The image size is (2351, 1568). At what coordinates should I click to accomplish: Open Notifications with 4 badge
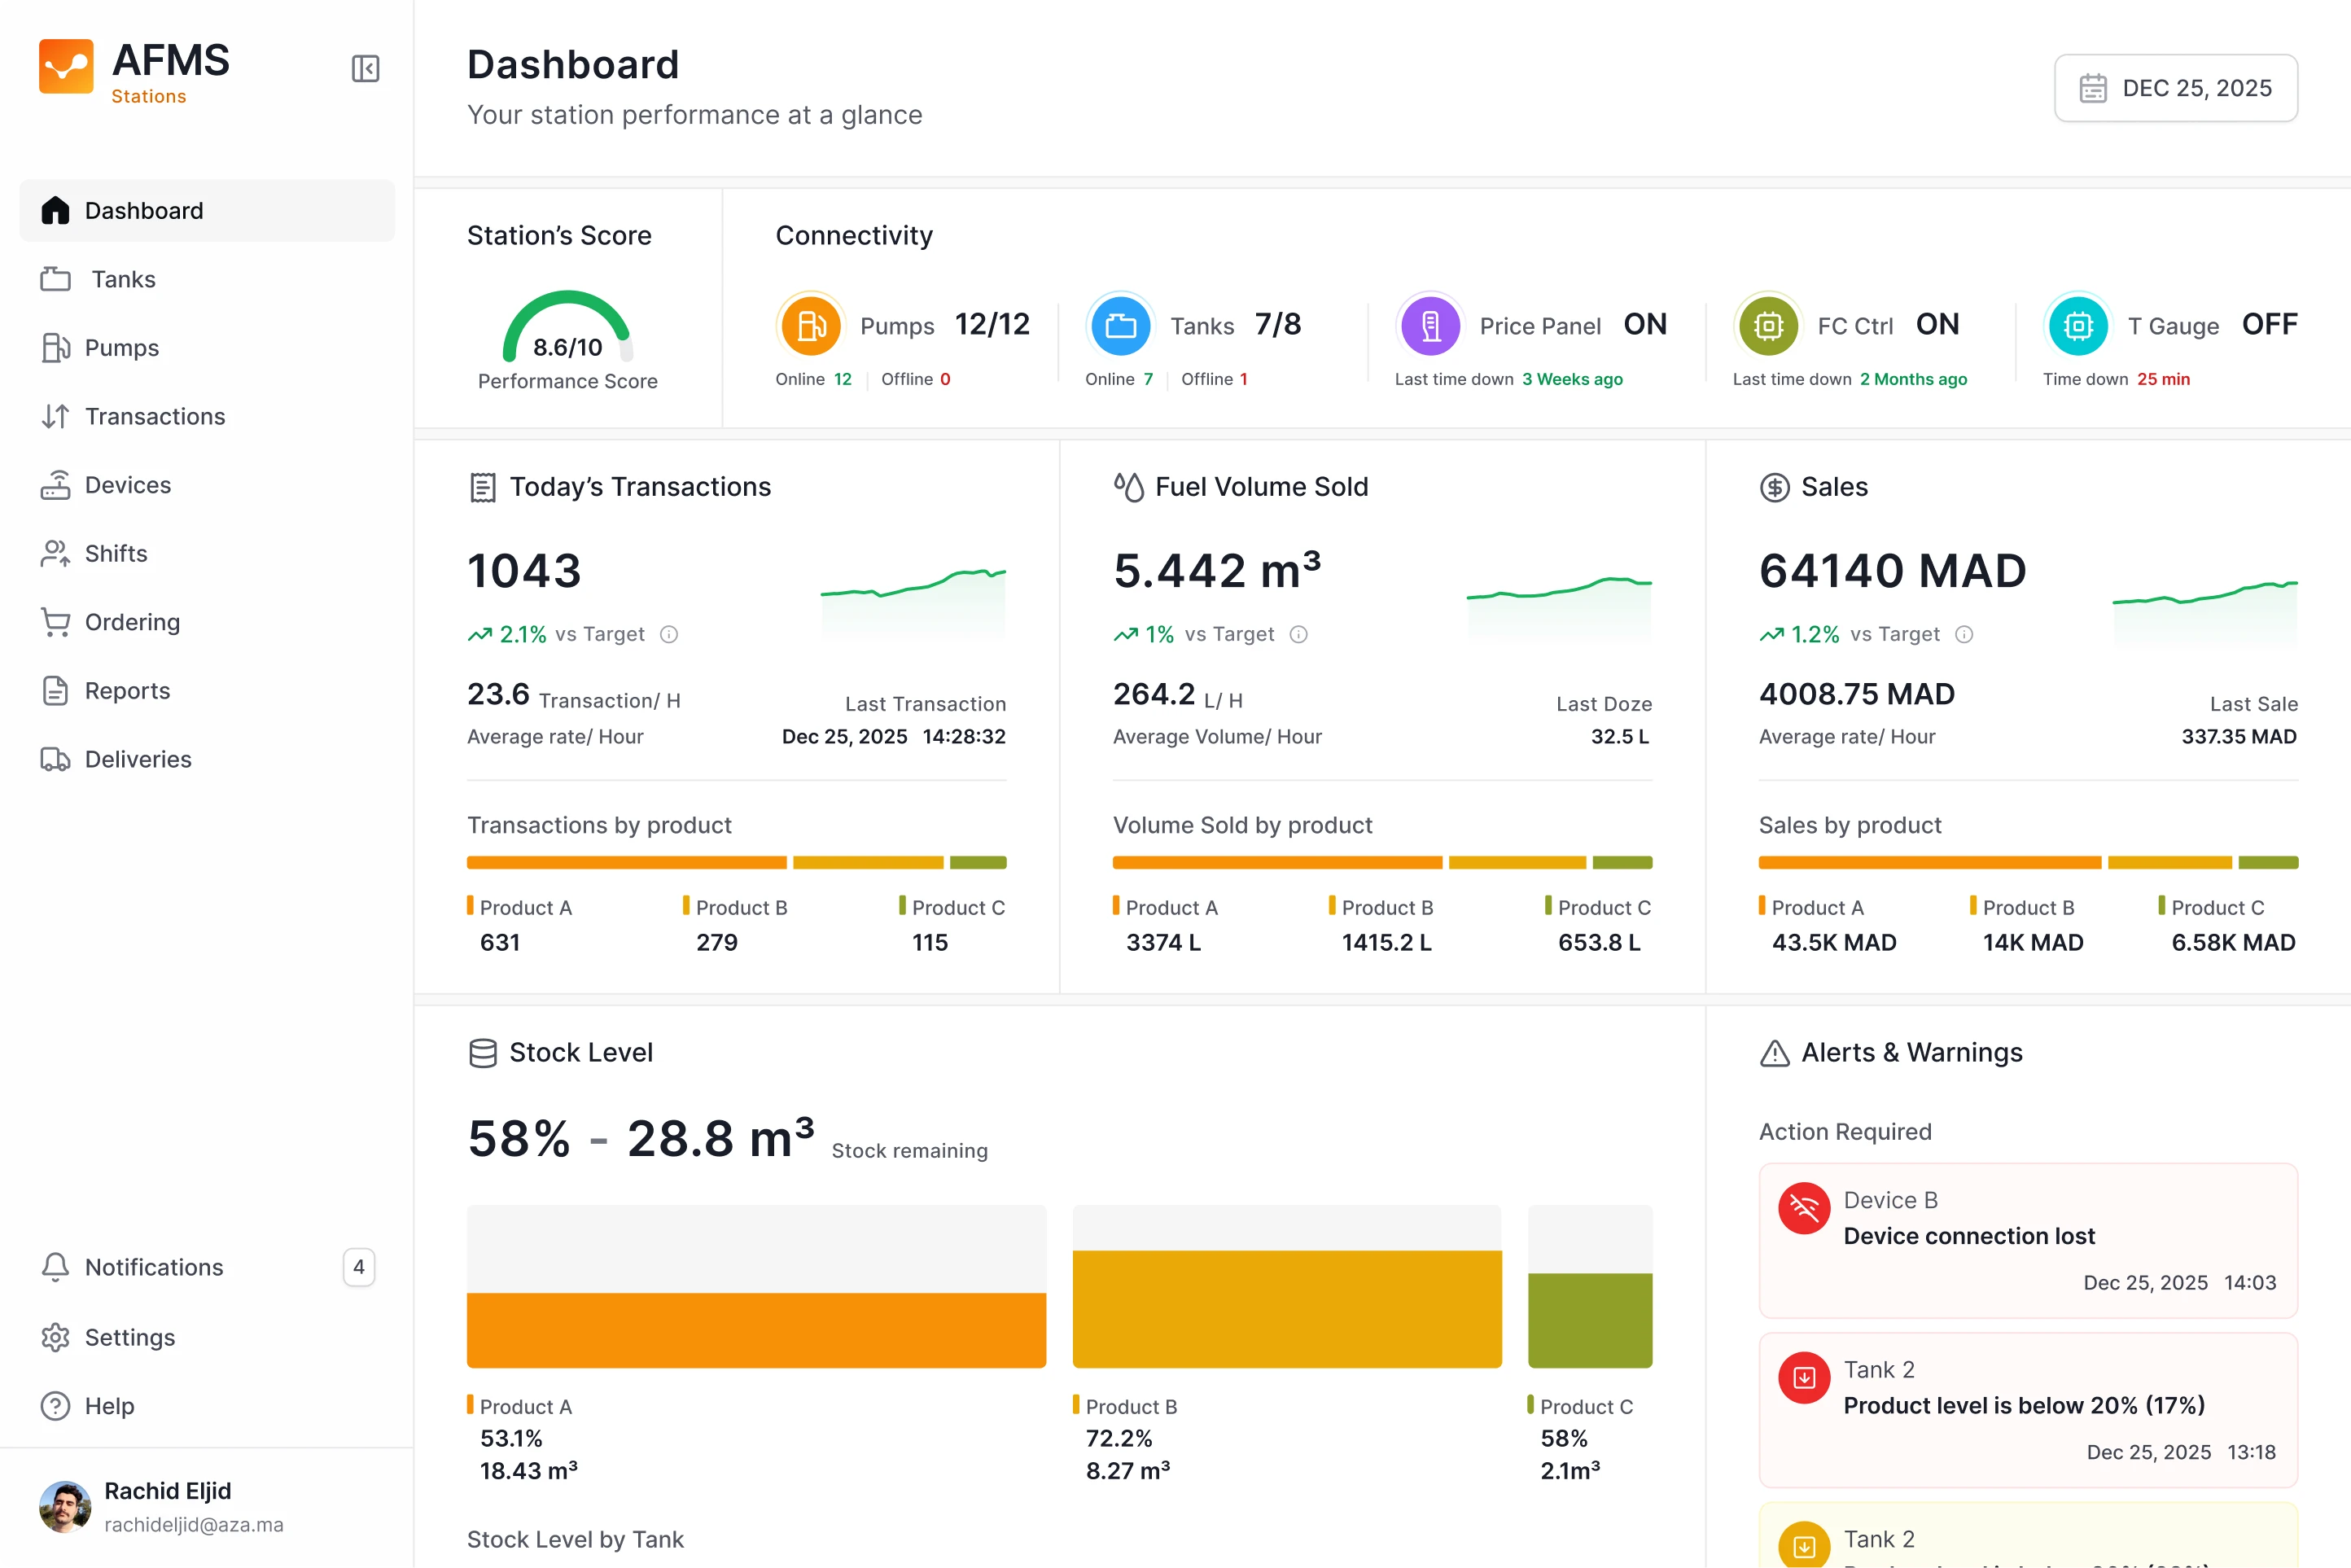(x=154, y=1267)
